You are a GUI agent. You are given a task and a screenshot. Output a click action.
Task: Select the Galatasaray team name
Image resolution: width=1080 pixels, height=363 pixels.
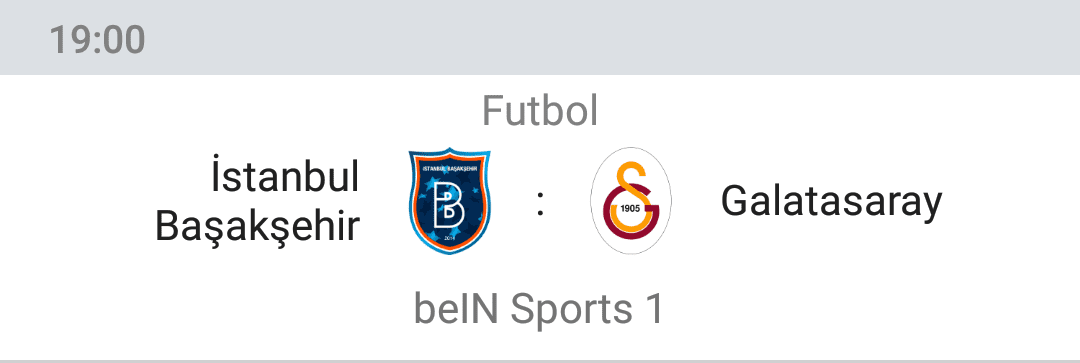pyautogui.click(x=831, y=202)
